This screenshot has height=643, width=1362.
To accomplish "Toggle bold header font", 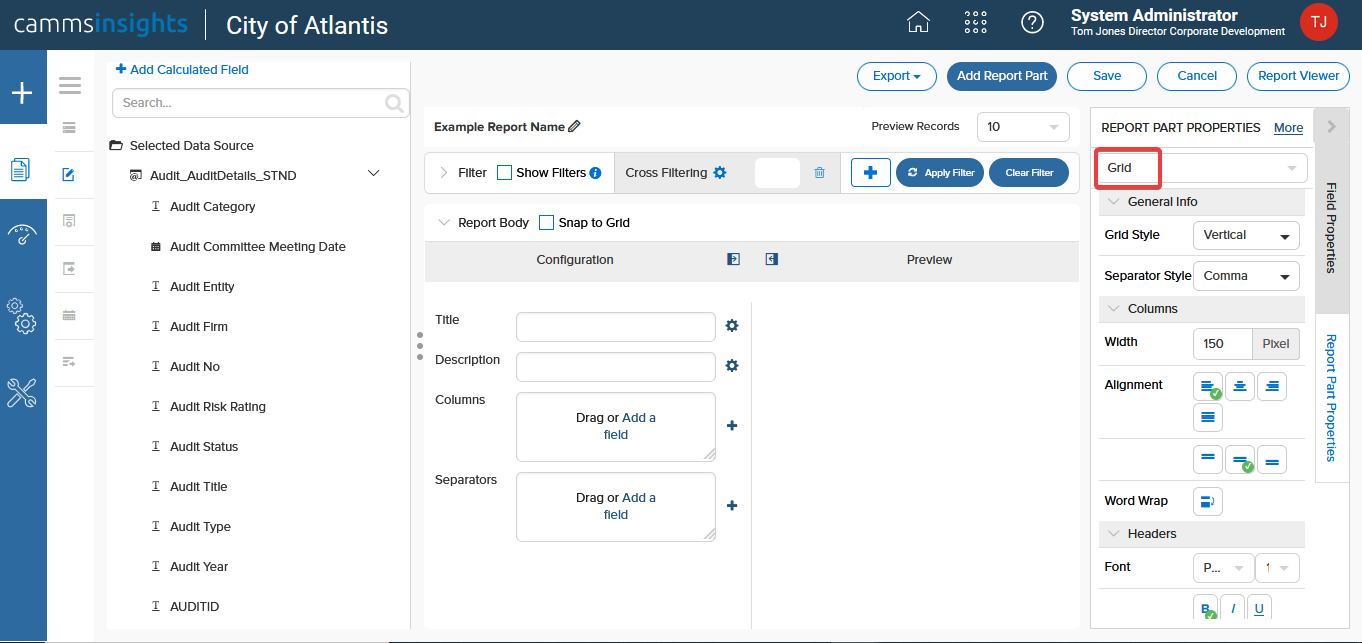I will pyautogui.click(x=1208, y=608).
